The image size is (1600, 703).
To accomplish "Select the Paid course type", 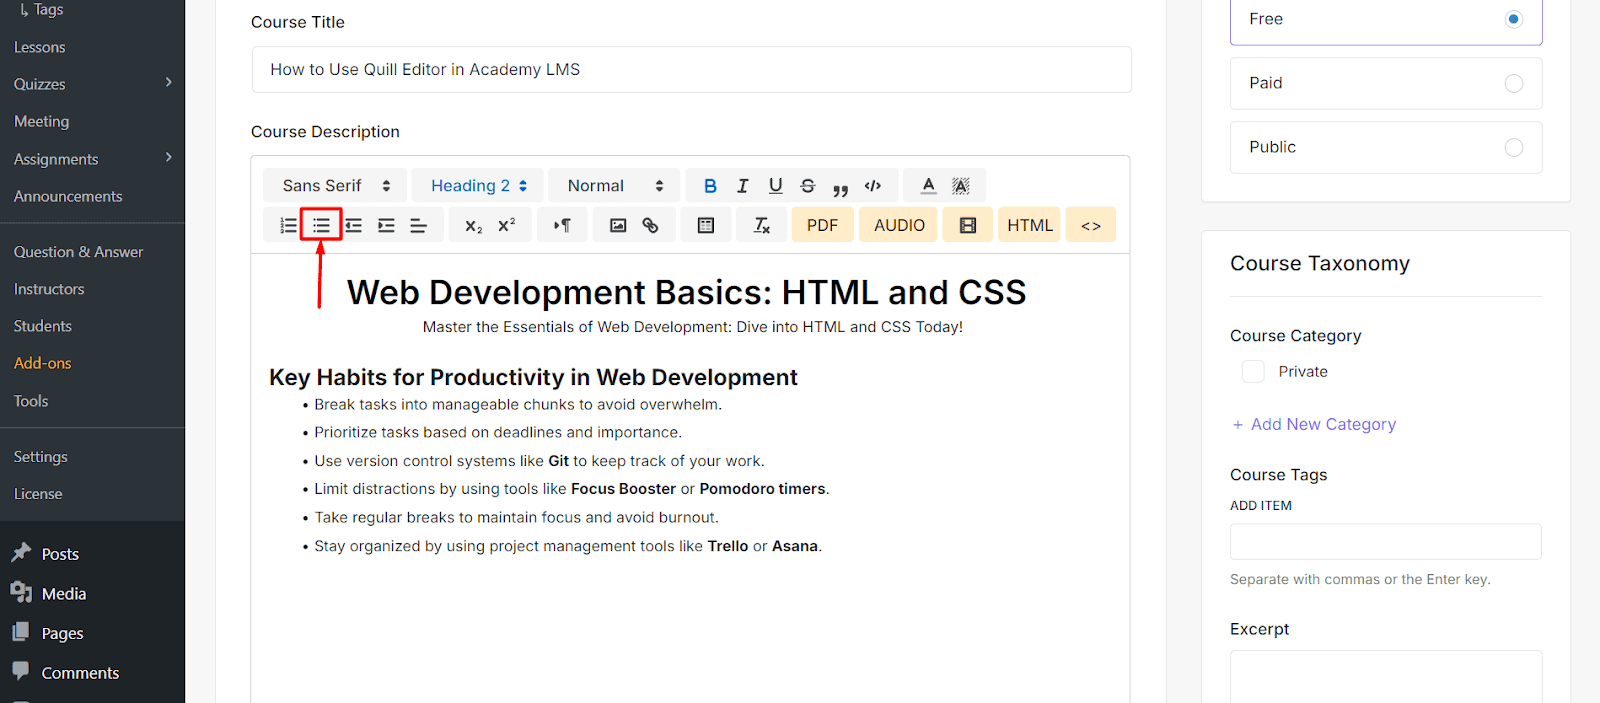I will 1513,84.
